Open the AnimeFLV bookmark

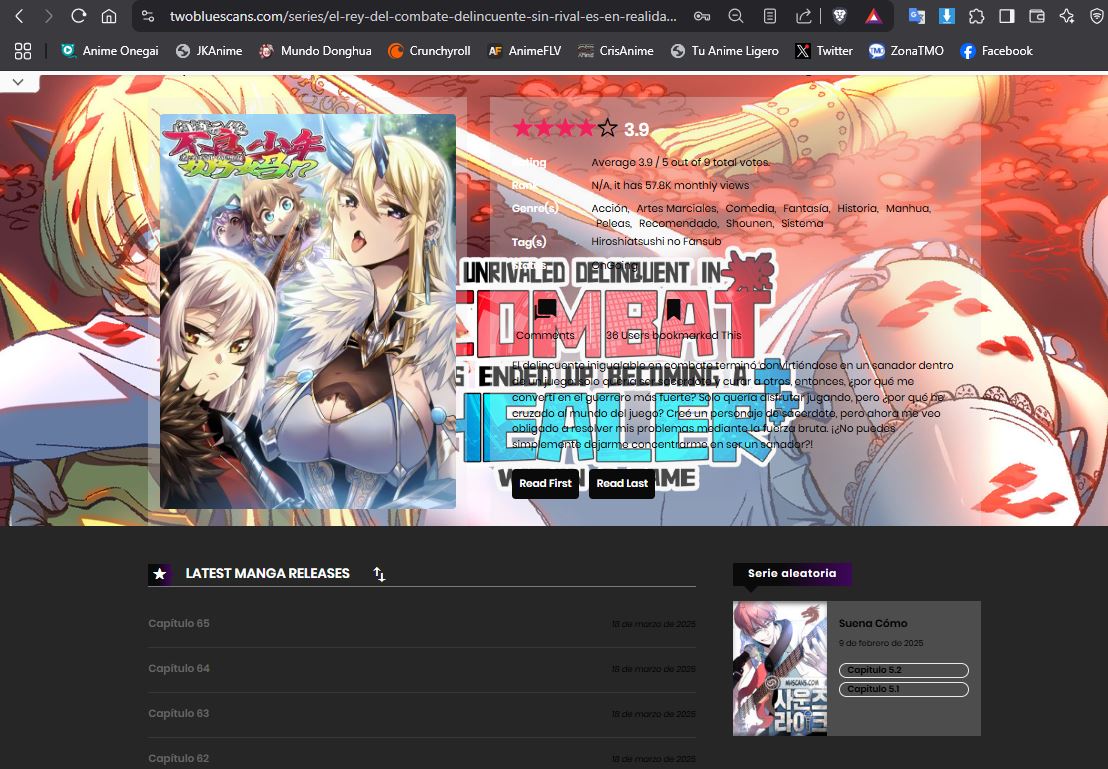click(524, 51)
